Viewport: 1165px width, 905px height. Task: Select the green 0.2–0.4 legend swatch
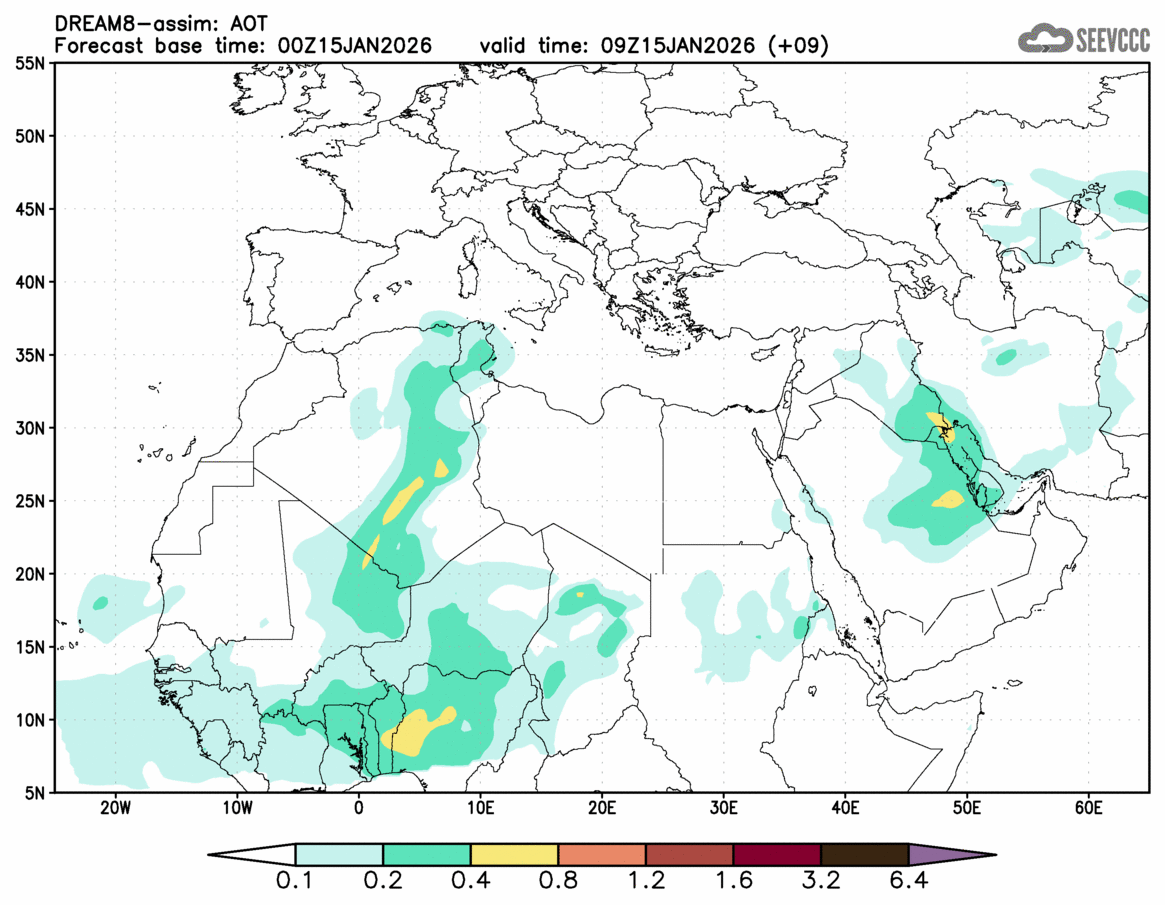click(x=427, y=855)
